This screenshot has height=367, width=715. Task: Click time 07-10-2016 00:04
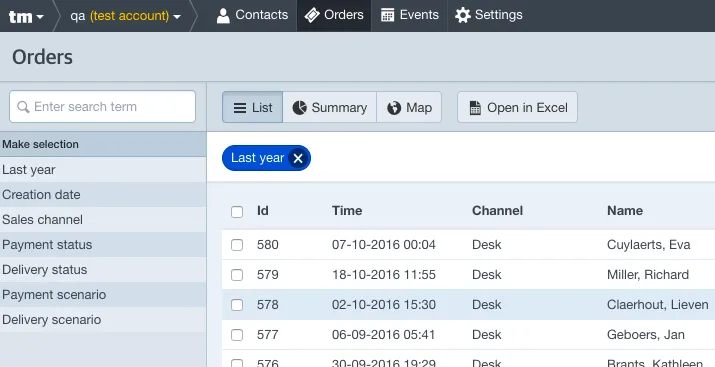[x=384, y=245]
